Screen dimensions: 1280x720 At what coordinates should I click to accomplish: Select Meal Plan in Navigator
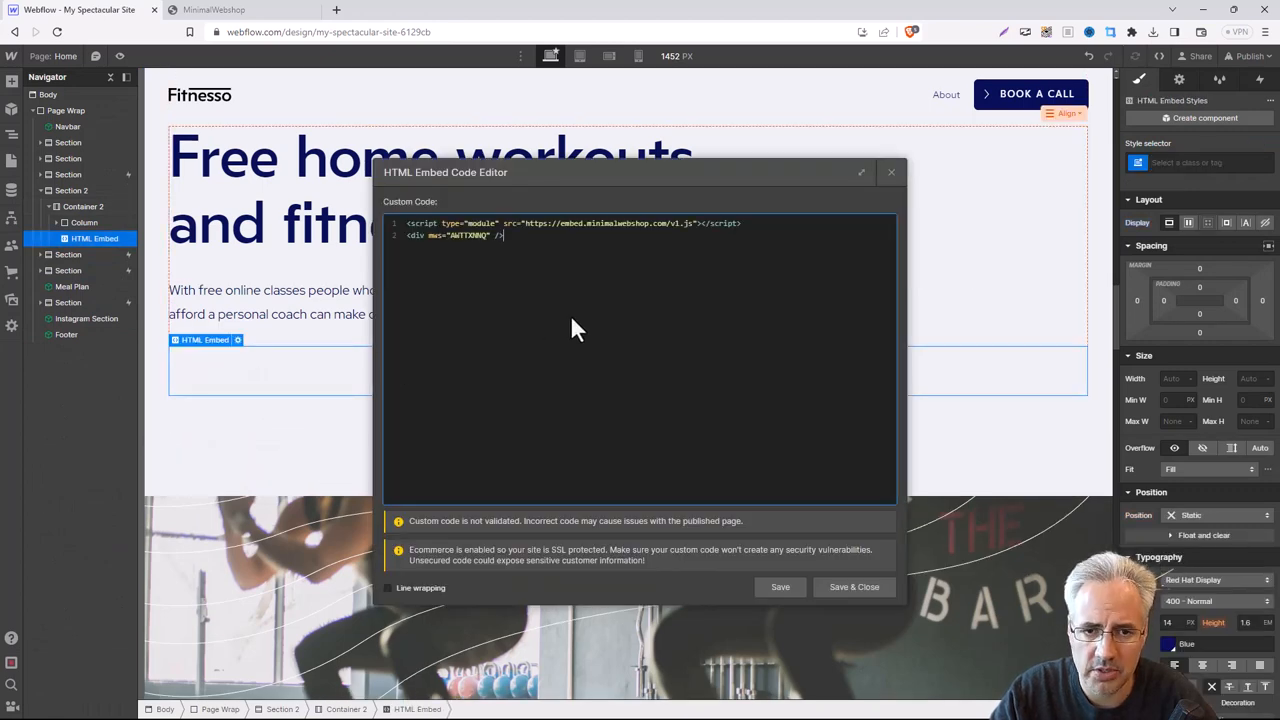point(72,287)
